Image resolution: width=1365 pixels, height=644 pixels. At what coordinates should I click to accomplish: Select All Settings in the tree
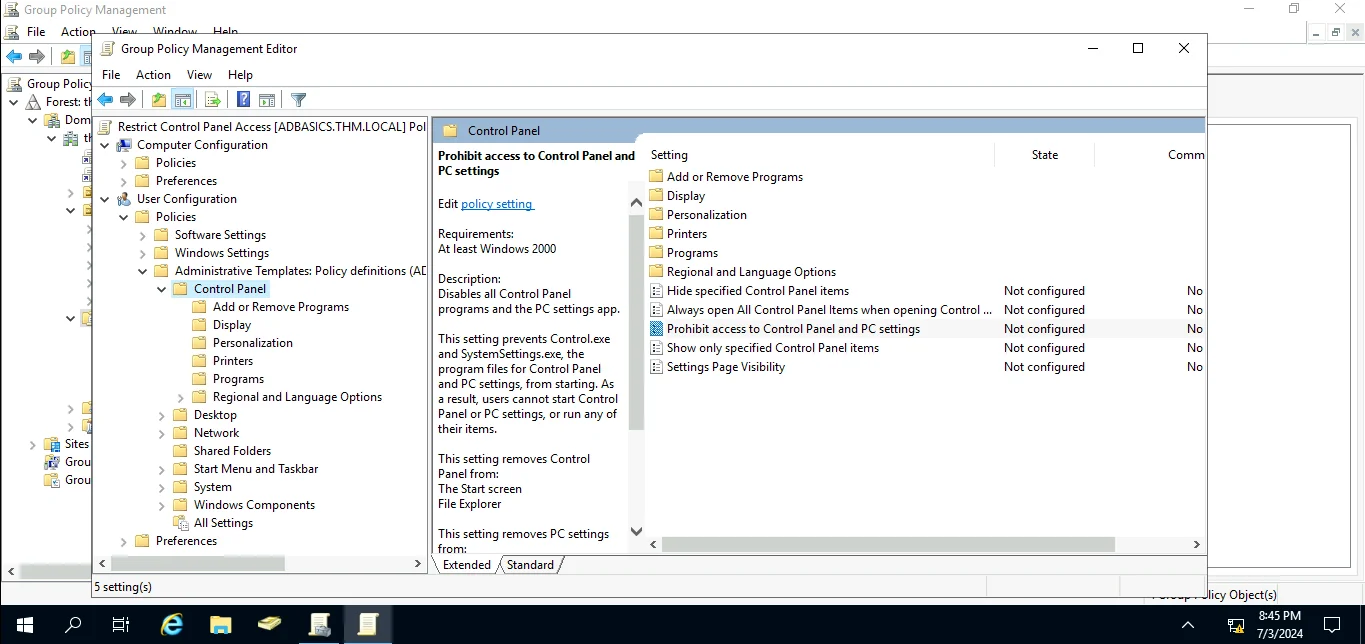coord(223,523)
